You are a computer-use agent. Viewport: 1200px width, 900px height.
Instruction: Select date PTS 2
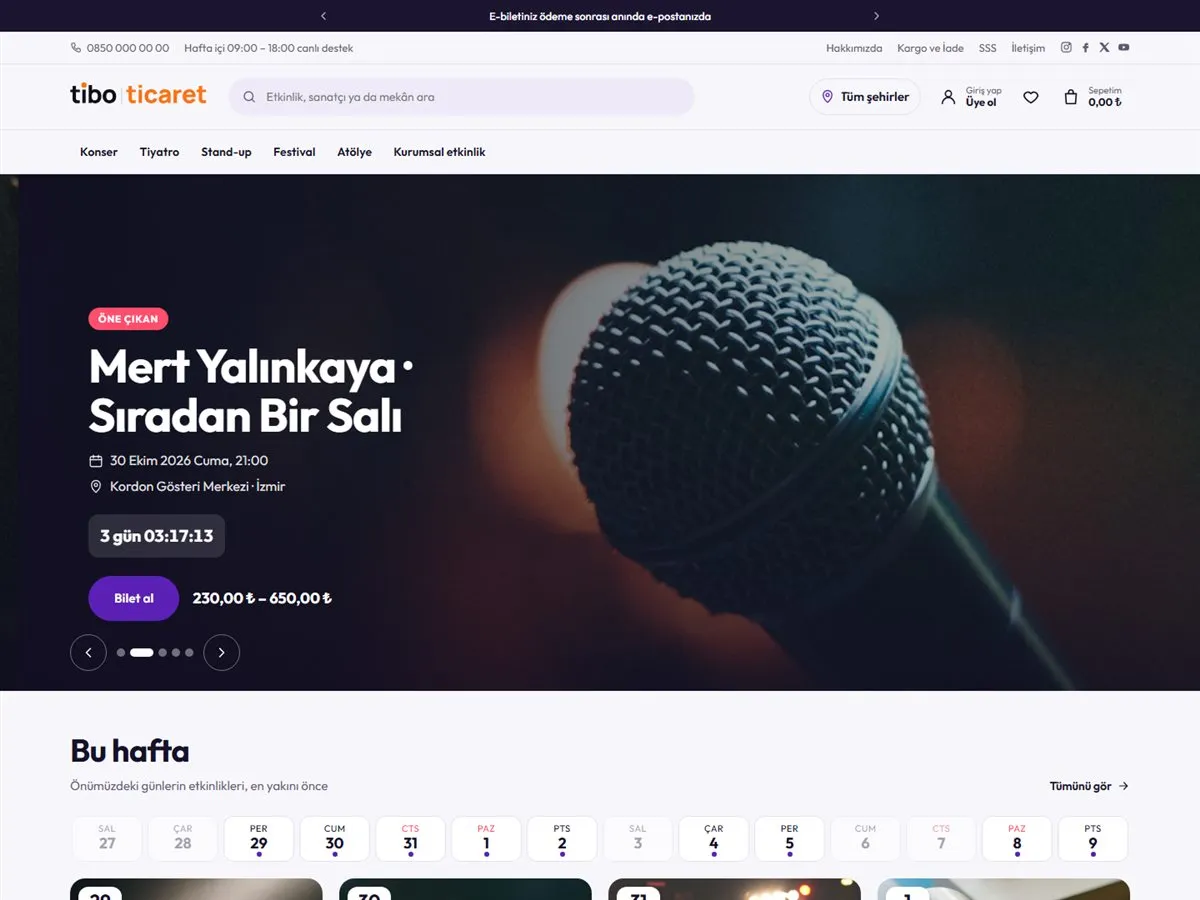click(562, 839)
